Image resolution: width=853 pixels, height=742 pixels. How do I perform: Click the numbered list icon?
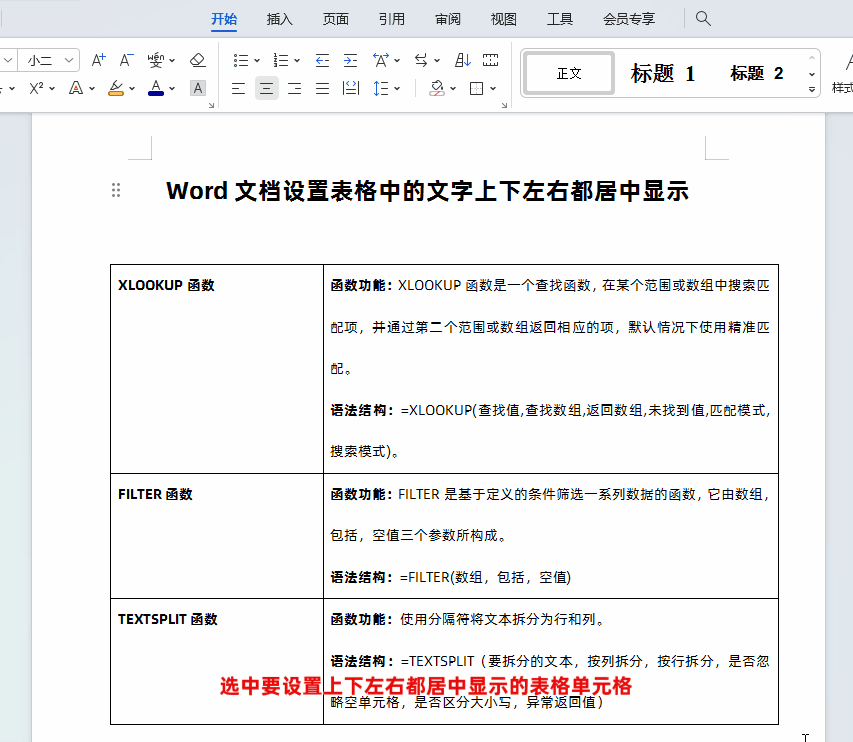[x=281, y=60]
